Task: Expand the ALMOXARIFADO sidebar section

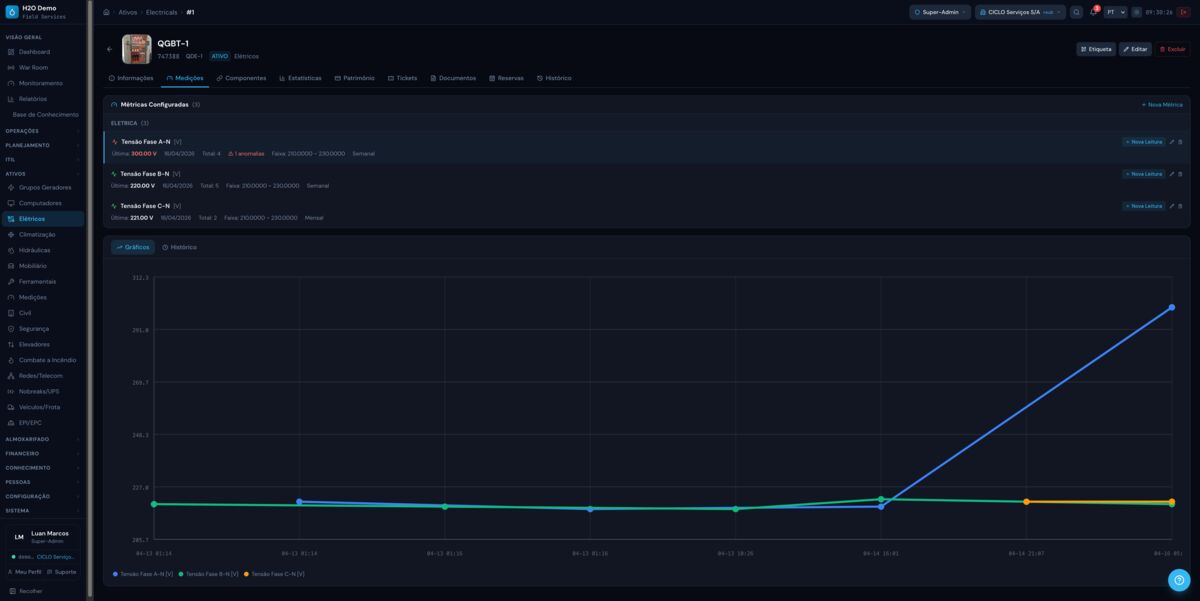Action: click(42, 439)
